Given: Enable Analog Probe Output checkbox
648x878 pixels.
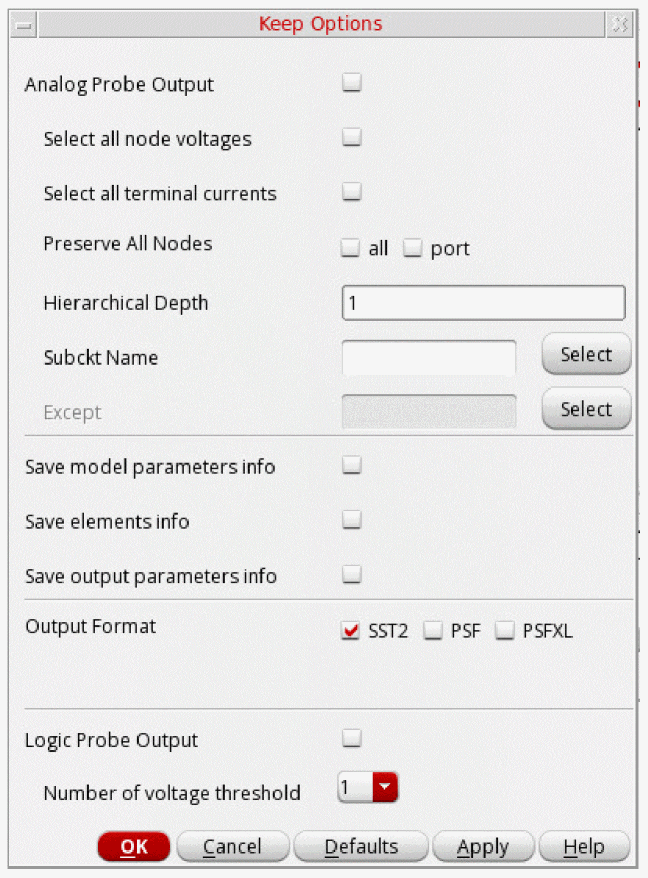Looking at the screenshot, I should click(352, 84).
